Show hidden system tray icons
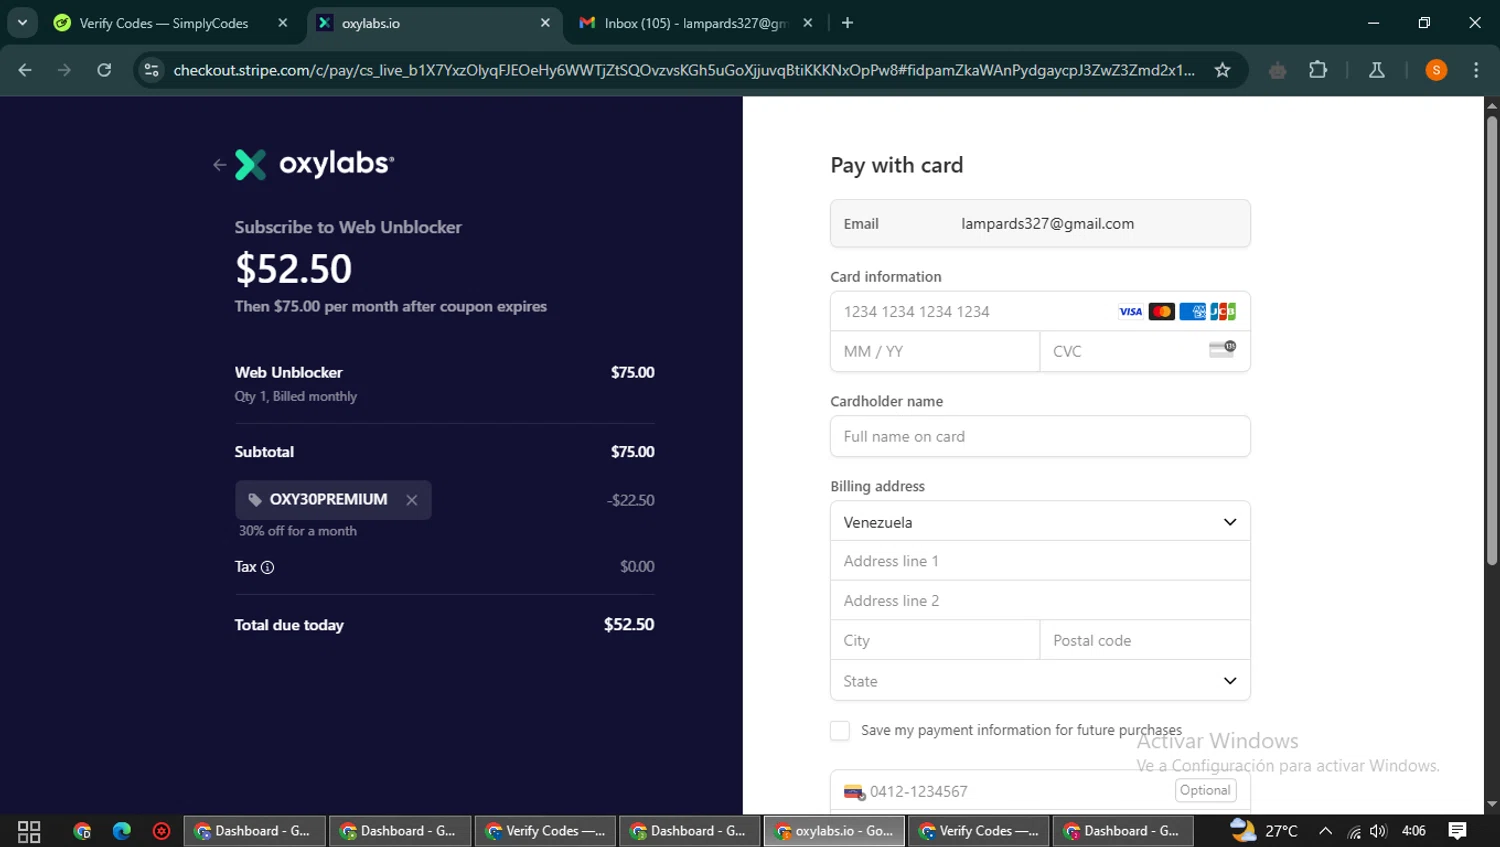 (1325, 831)
